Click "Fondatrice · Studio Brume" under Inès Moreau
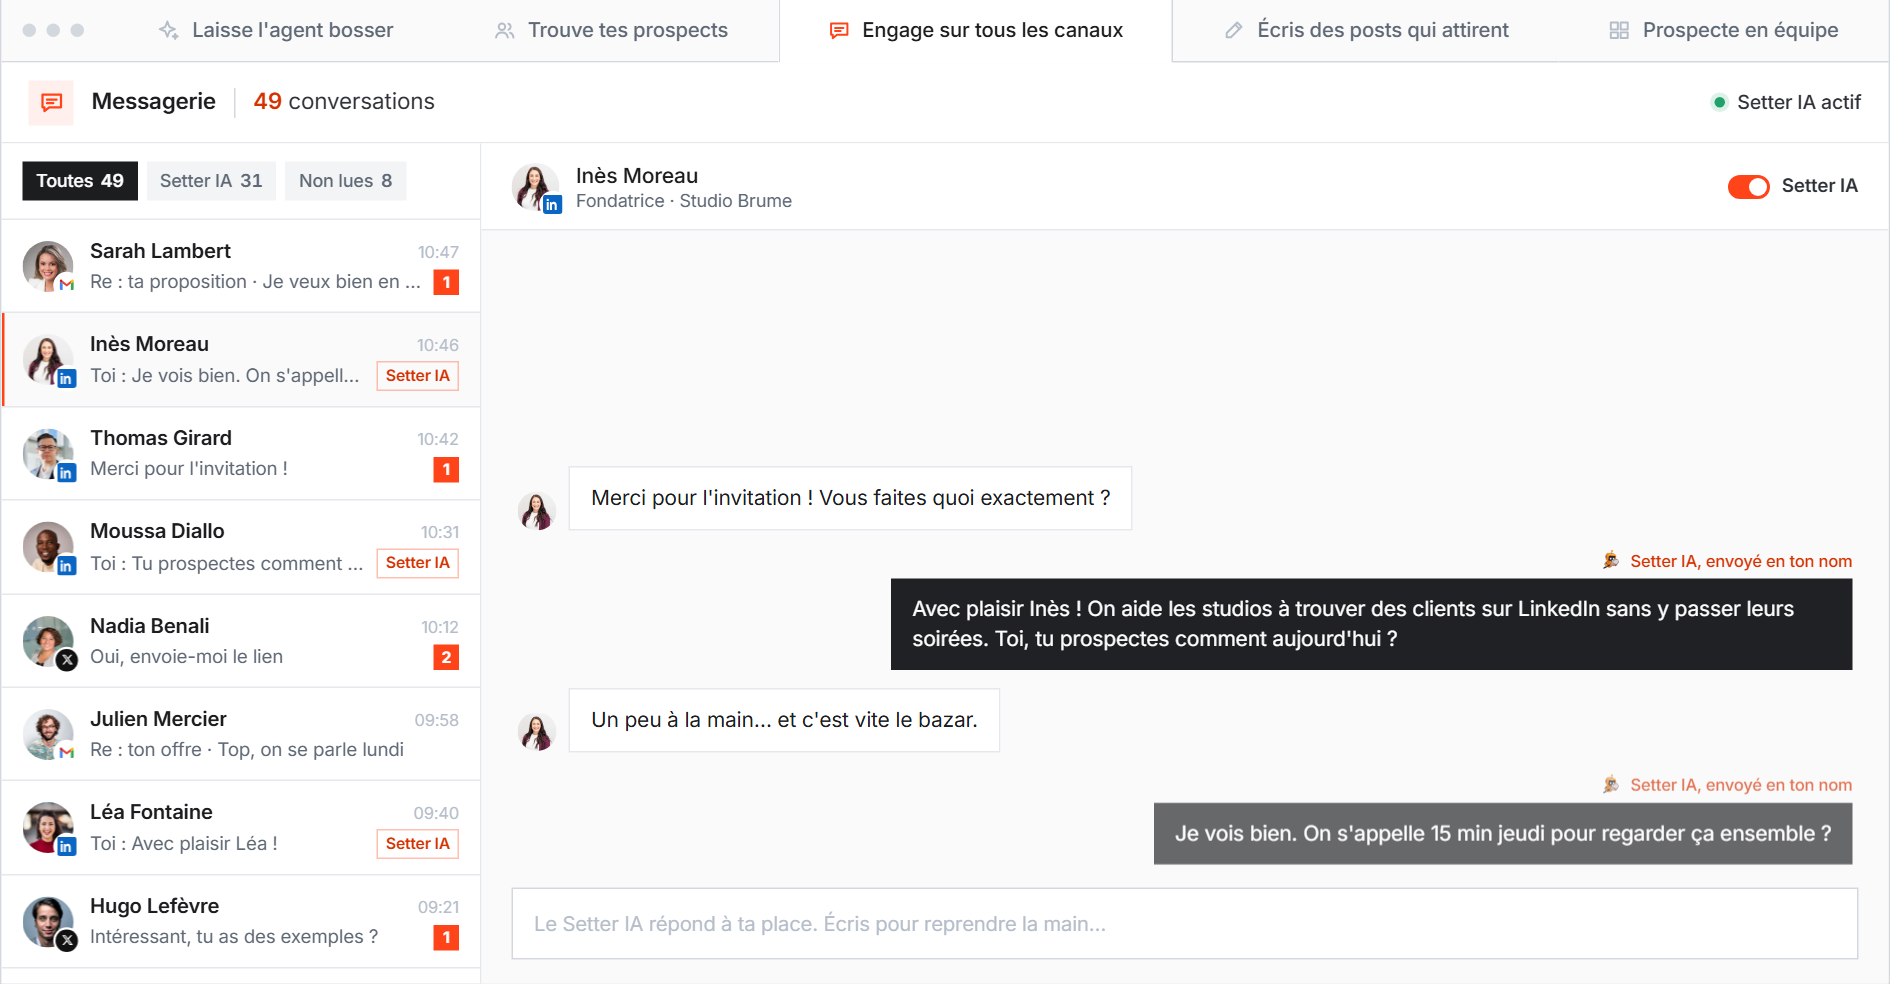1890x984 pixels. tap(684, 201)
